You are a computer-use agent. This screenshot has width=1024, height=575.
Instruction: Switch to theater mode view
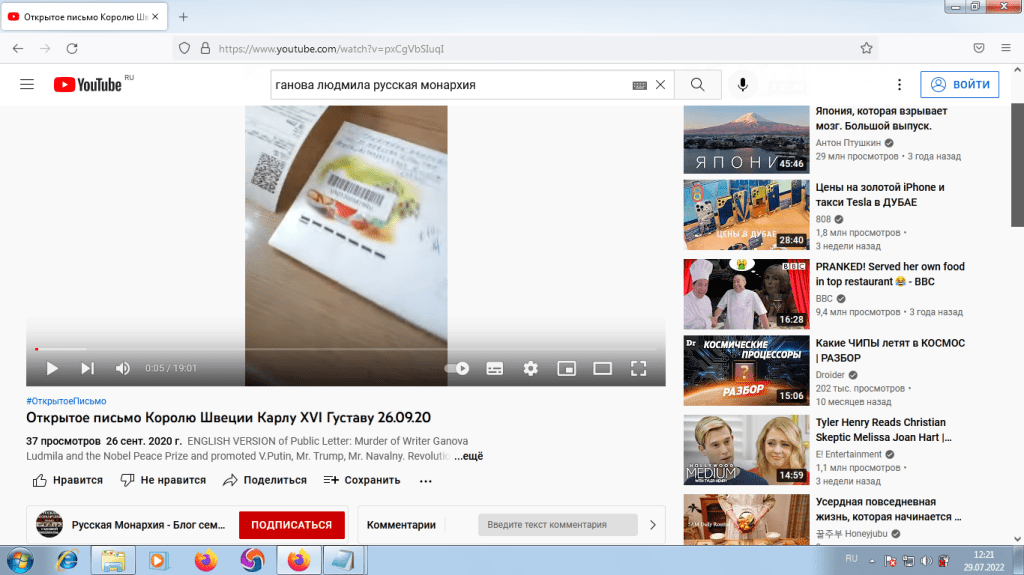click(x=602, y=368)
